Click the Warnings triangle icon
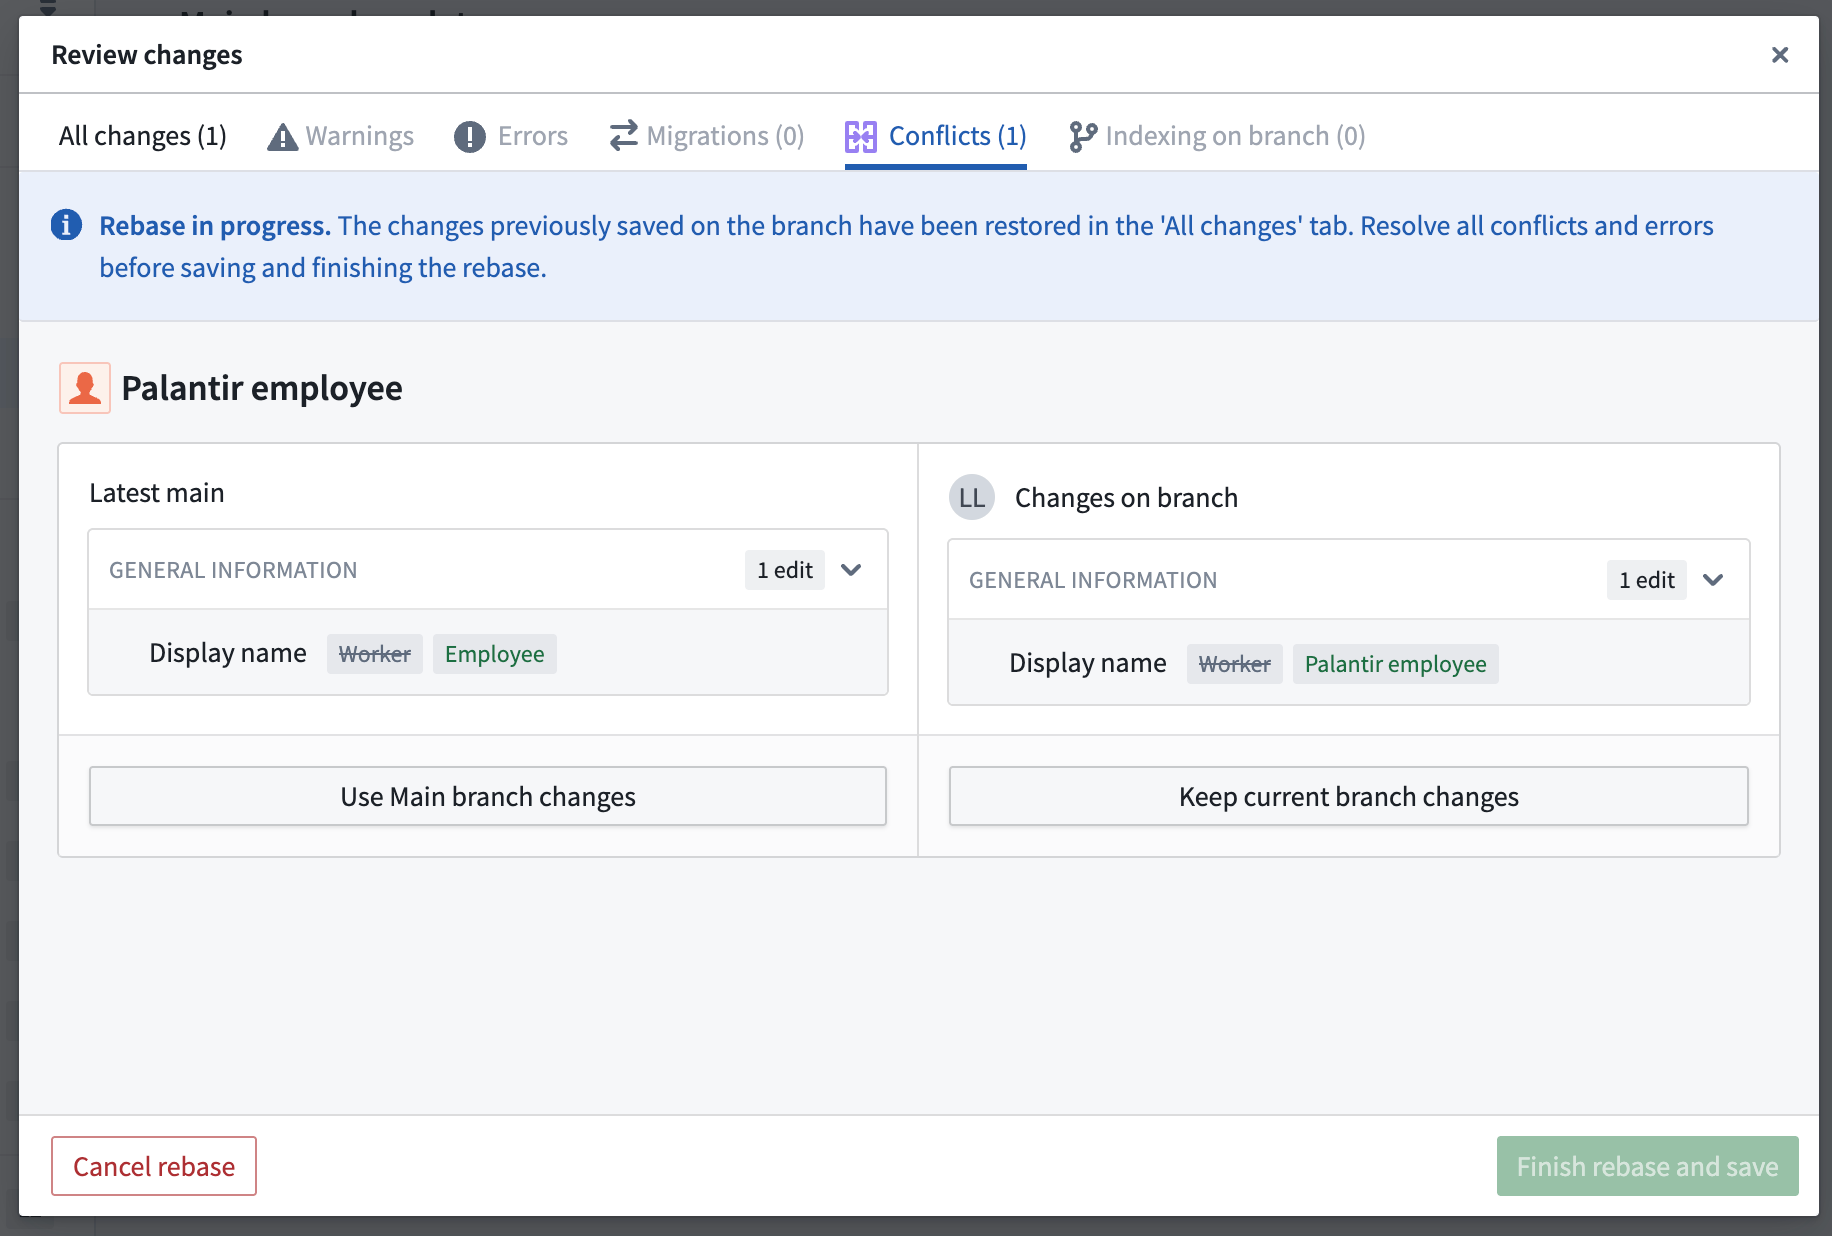Image resolution: width=1832 pixels, height=1236 pixels. pos(281,136)
